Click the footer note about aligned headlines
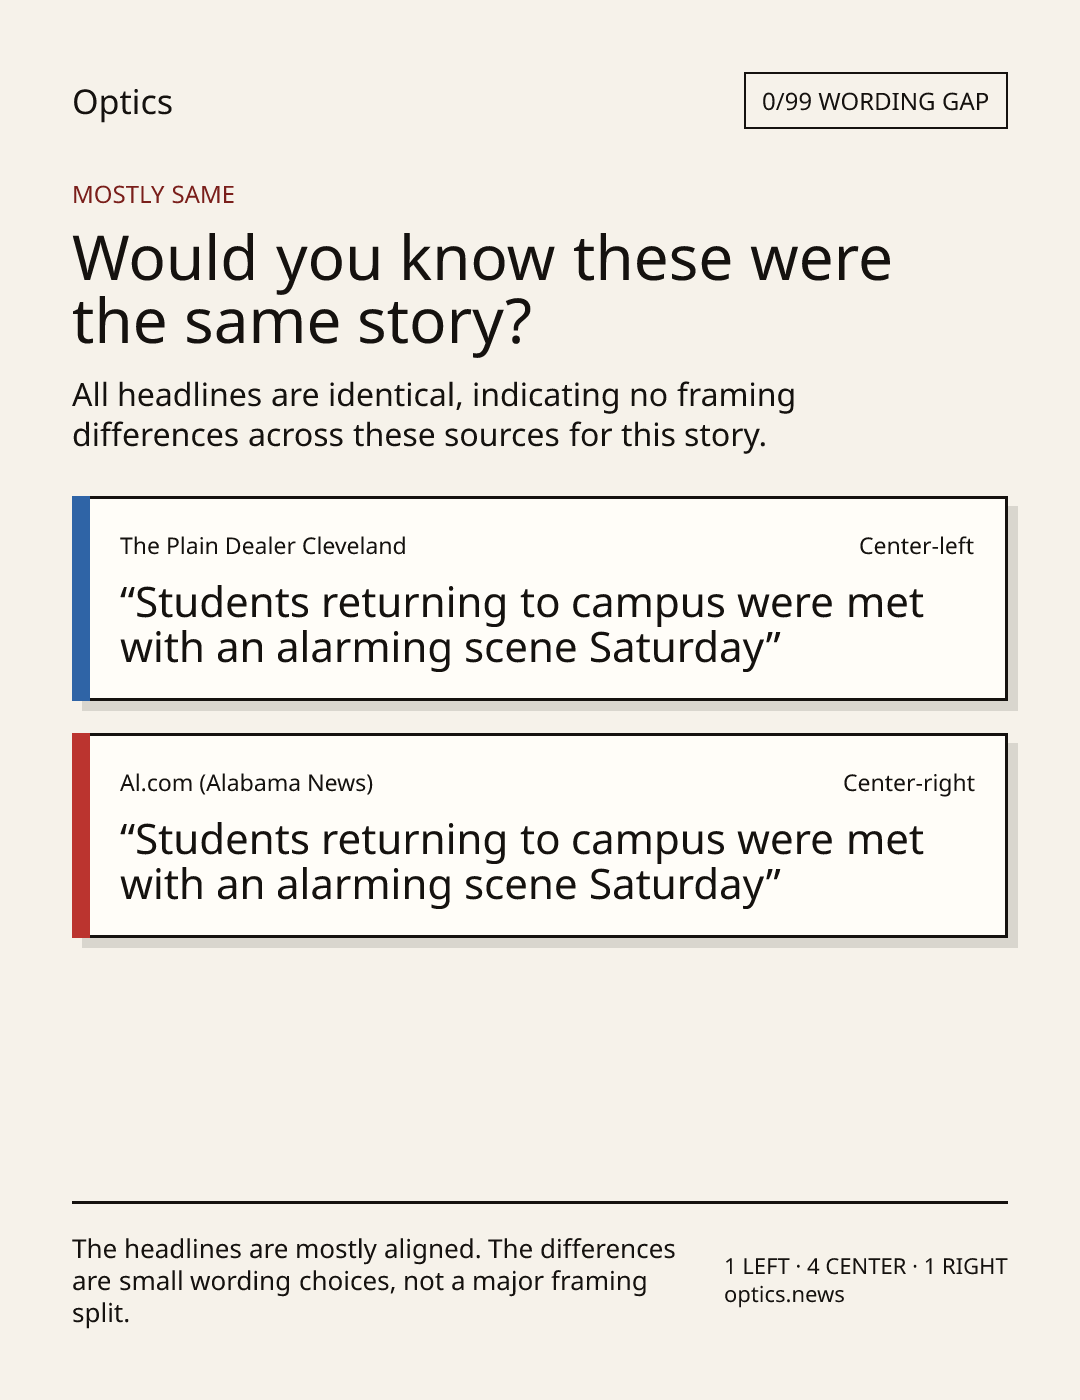This screenshot has width=1080, height=1400. [373, 1281]
